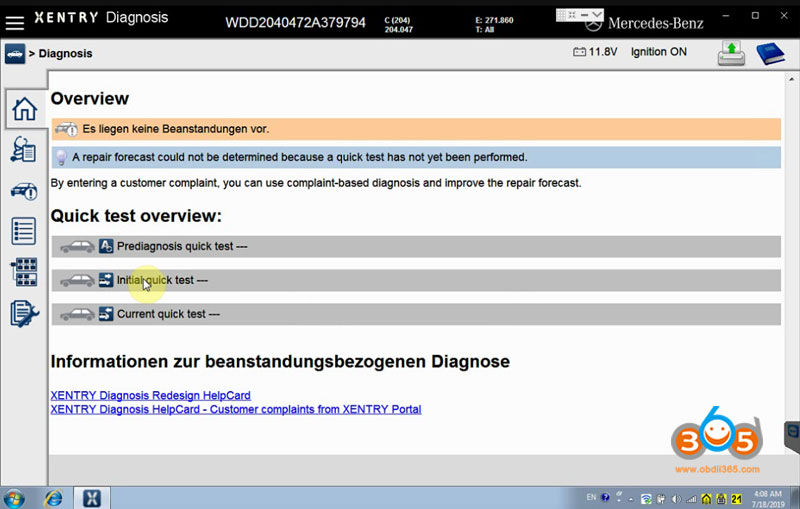Open the Windows Start button

(13, 499)
